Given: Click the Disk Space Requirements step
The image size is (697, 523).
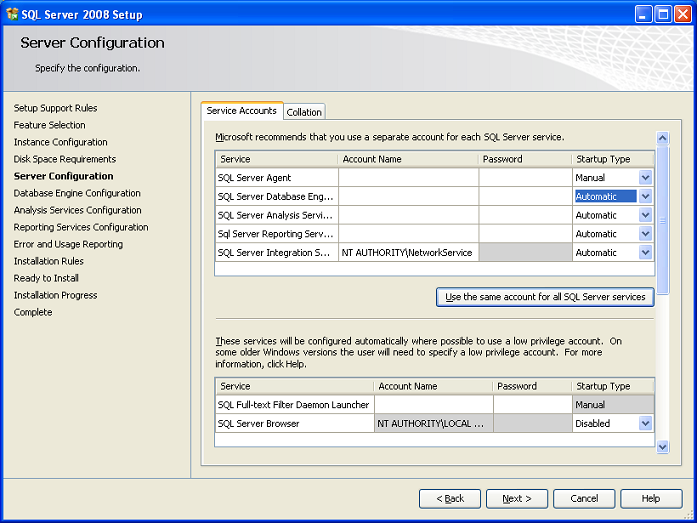Looking at the screenshot, I should click(x=64, y=159).
